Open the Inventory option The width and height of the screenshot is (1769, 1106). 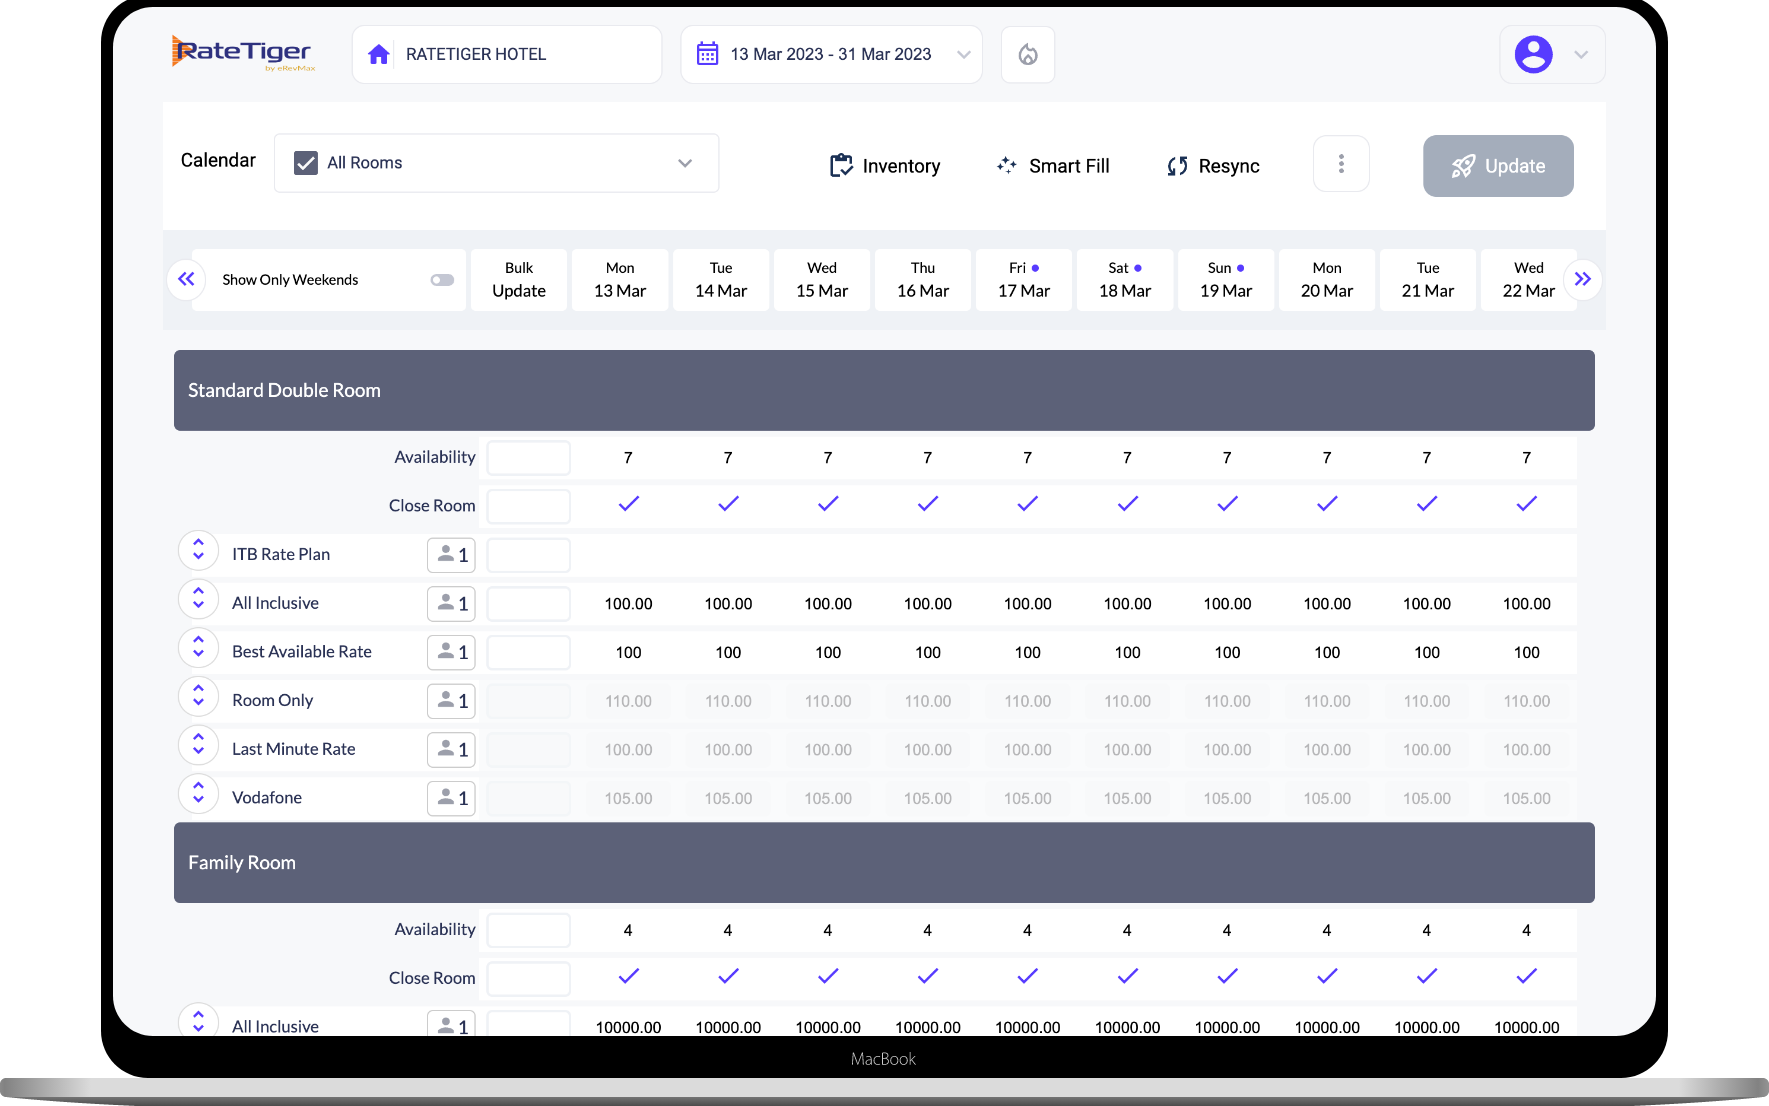click(x=885, y=166)
